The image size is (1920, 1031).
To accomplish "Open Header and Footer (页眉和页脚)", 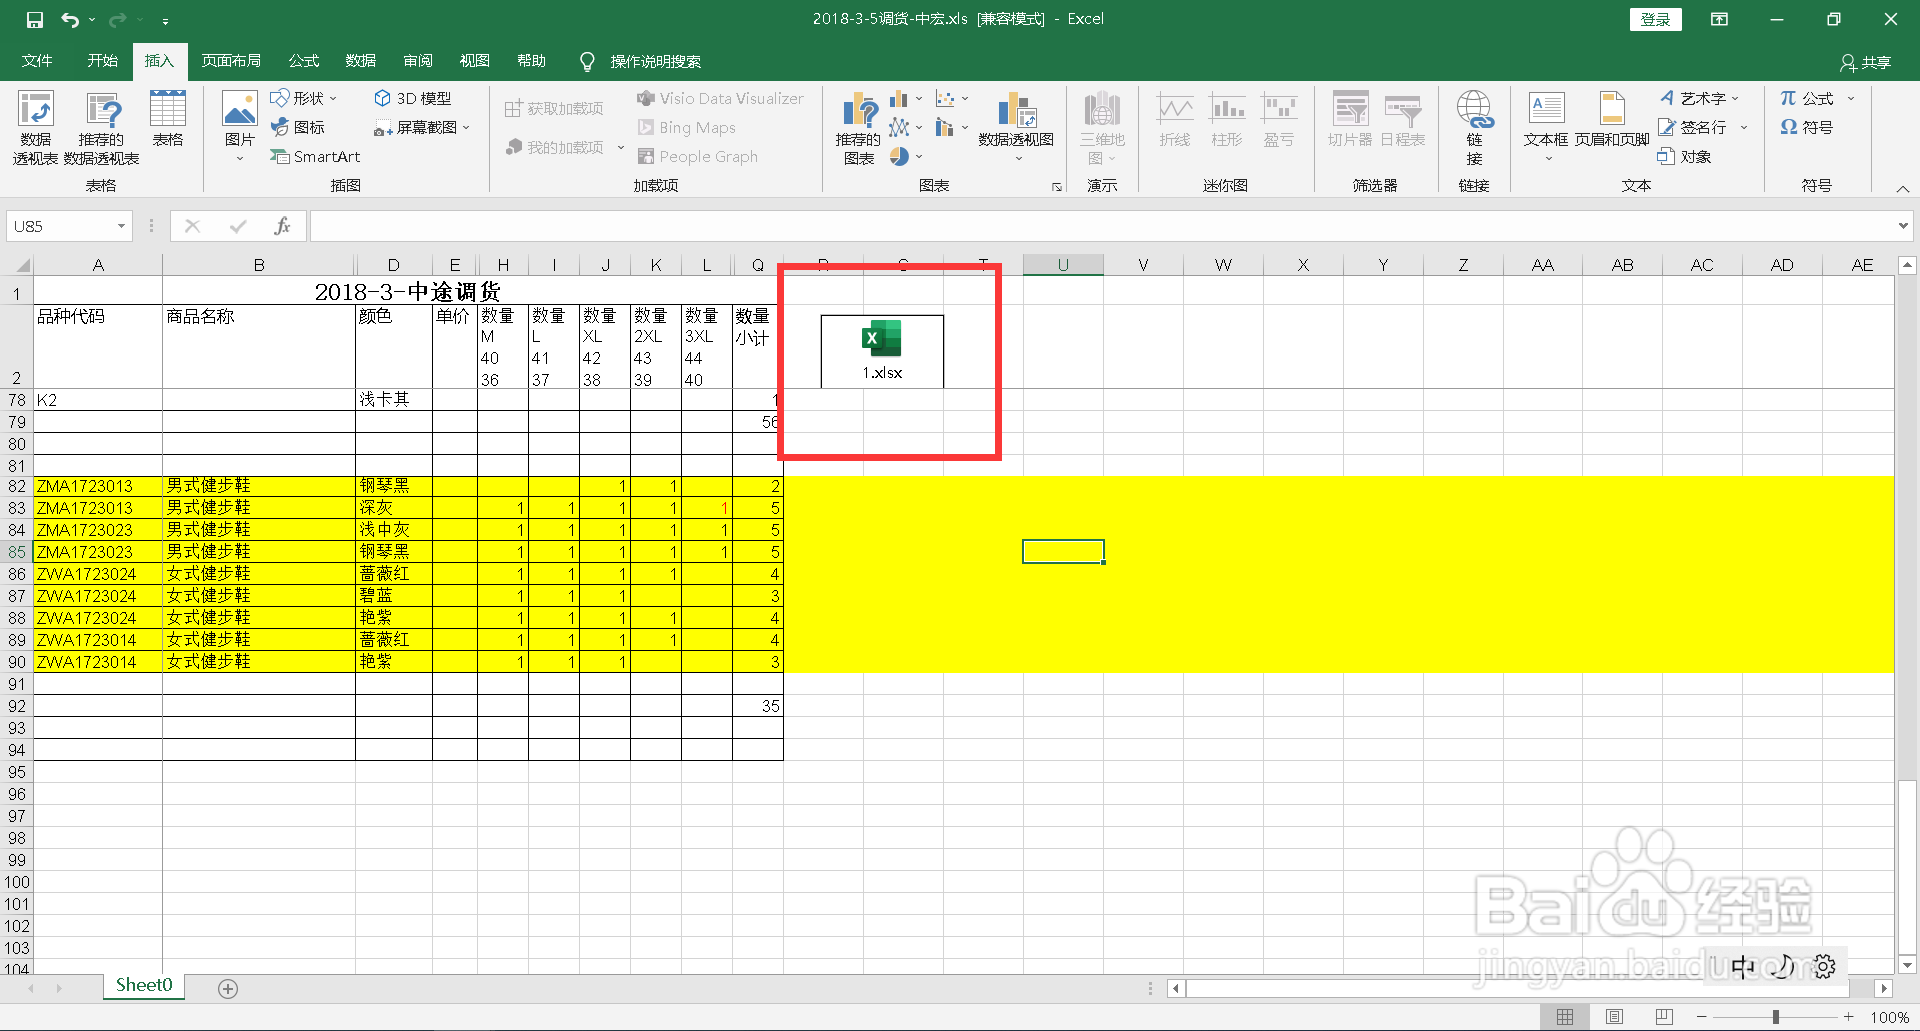I will point(1612,119).
